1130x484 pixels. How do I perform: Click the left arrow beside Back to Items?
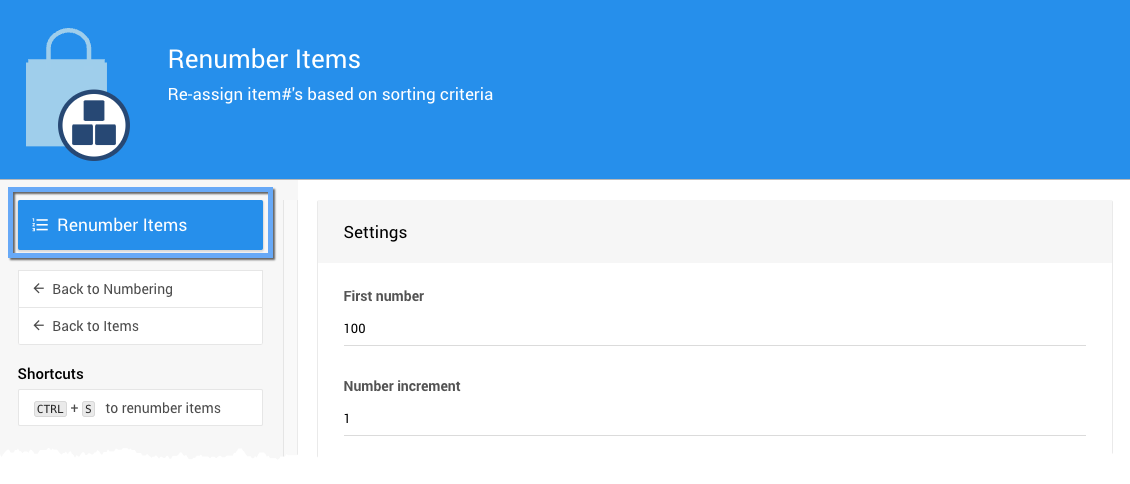point(39,326)
